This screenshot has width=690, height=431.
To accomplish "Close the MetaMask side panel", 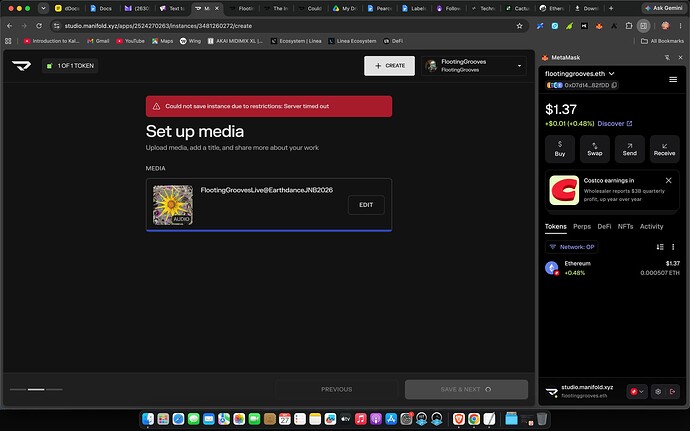I will tap(680, 58).
